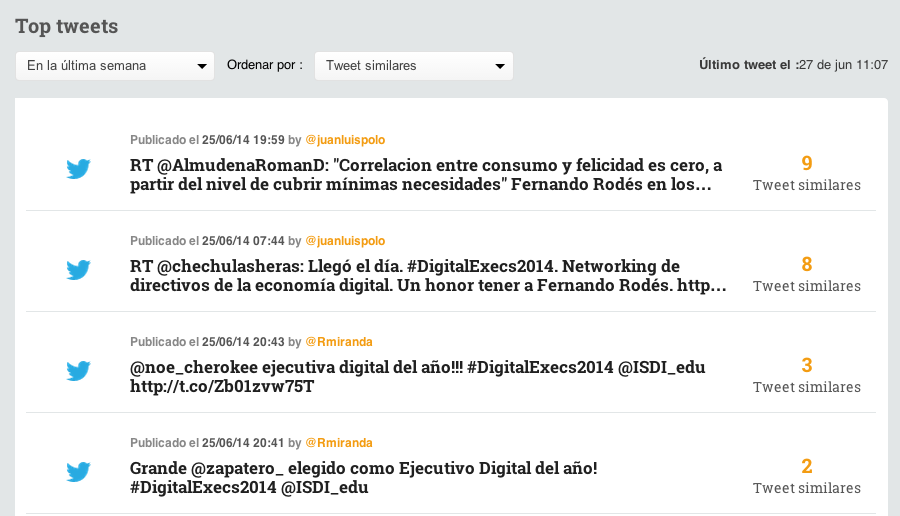
Task: Click Twitter bird icon beside AlmudenaRomanD retweet
Action: pyautogui.click(x=78, y=169)
